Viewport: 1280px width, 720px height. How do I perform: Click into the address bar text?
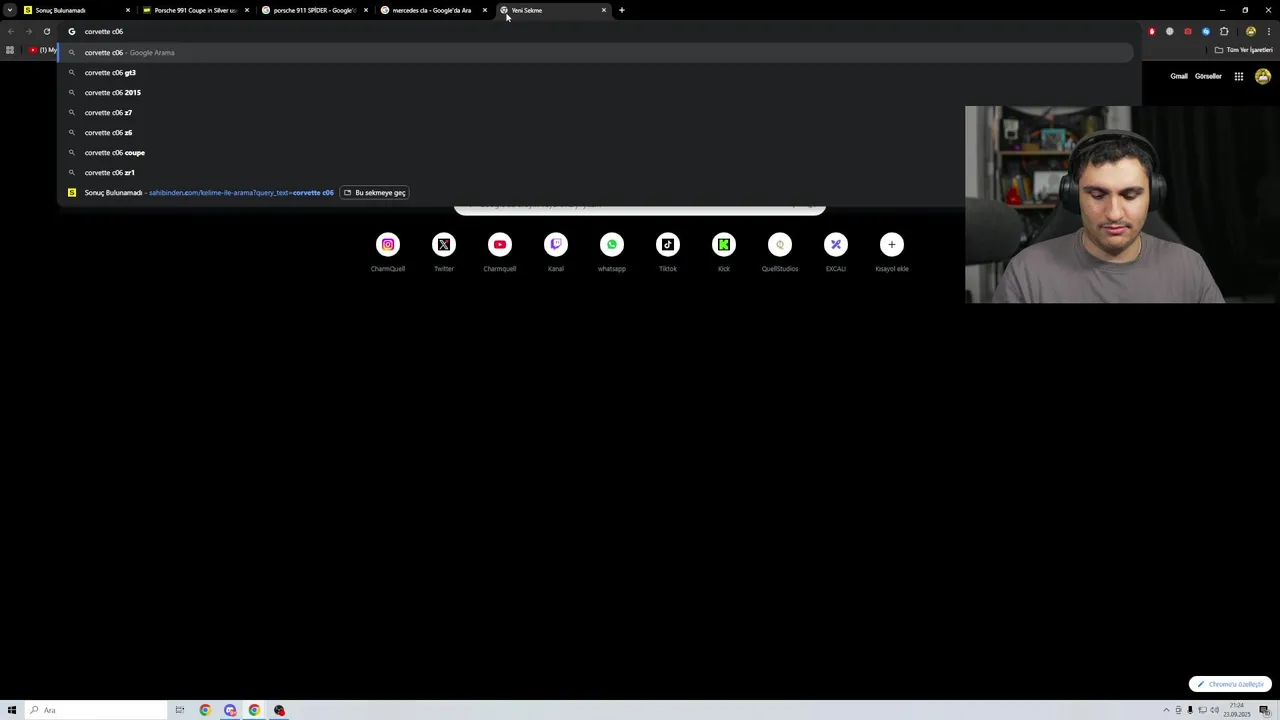104,31
